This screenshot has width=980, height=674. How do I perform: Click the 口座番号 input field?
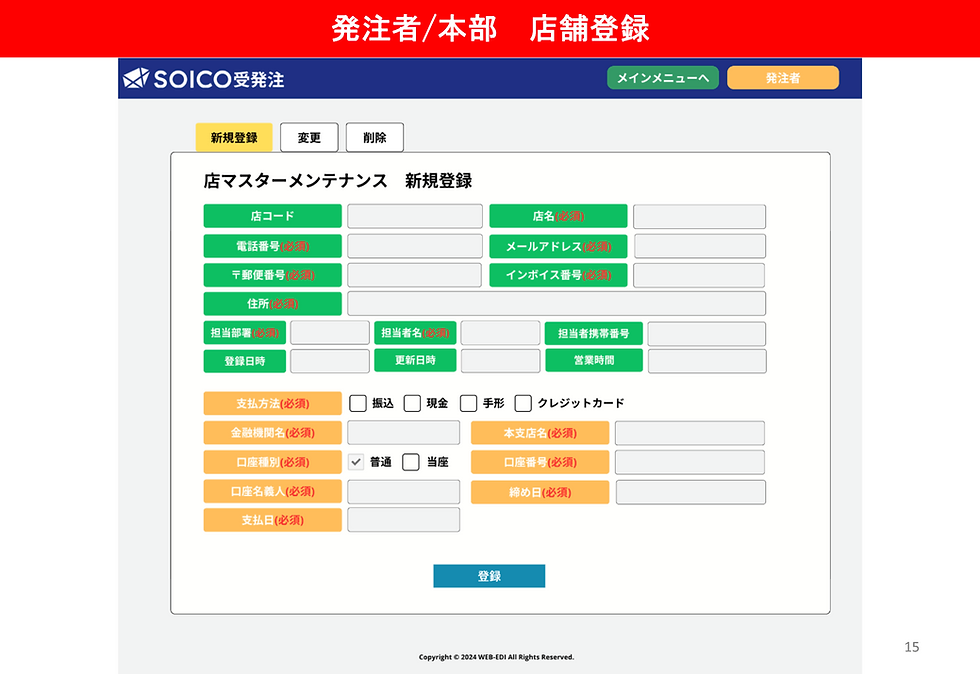pos(690,462)
